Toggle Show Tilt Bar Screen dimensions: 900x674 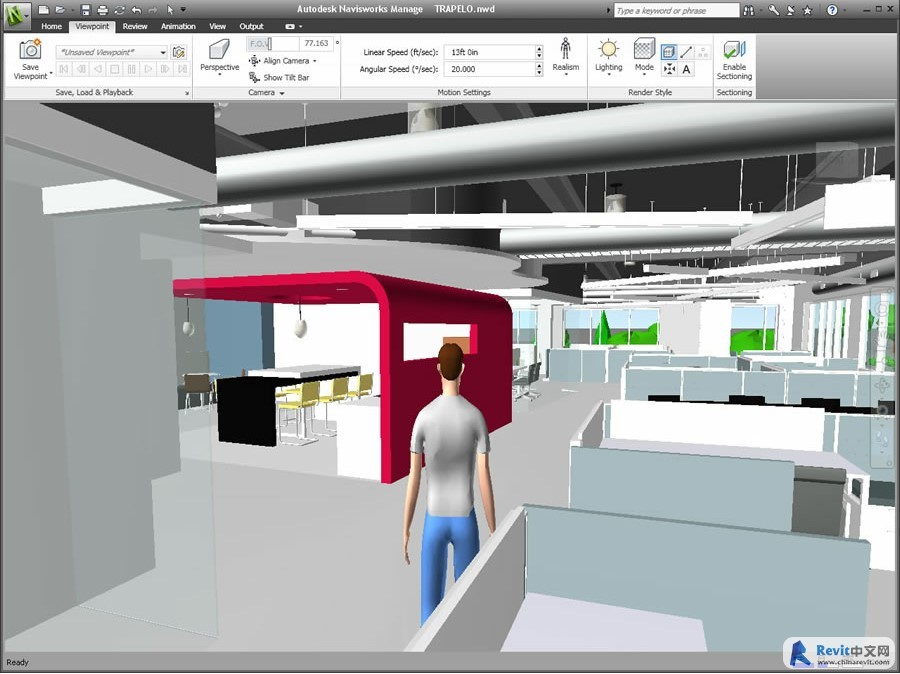click(255, 77)
